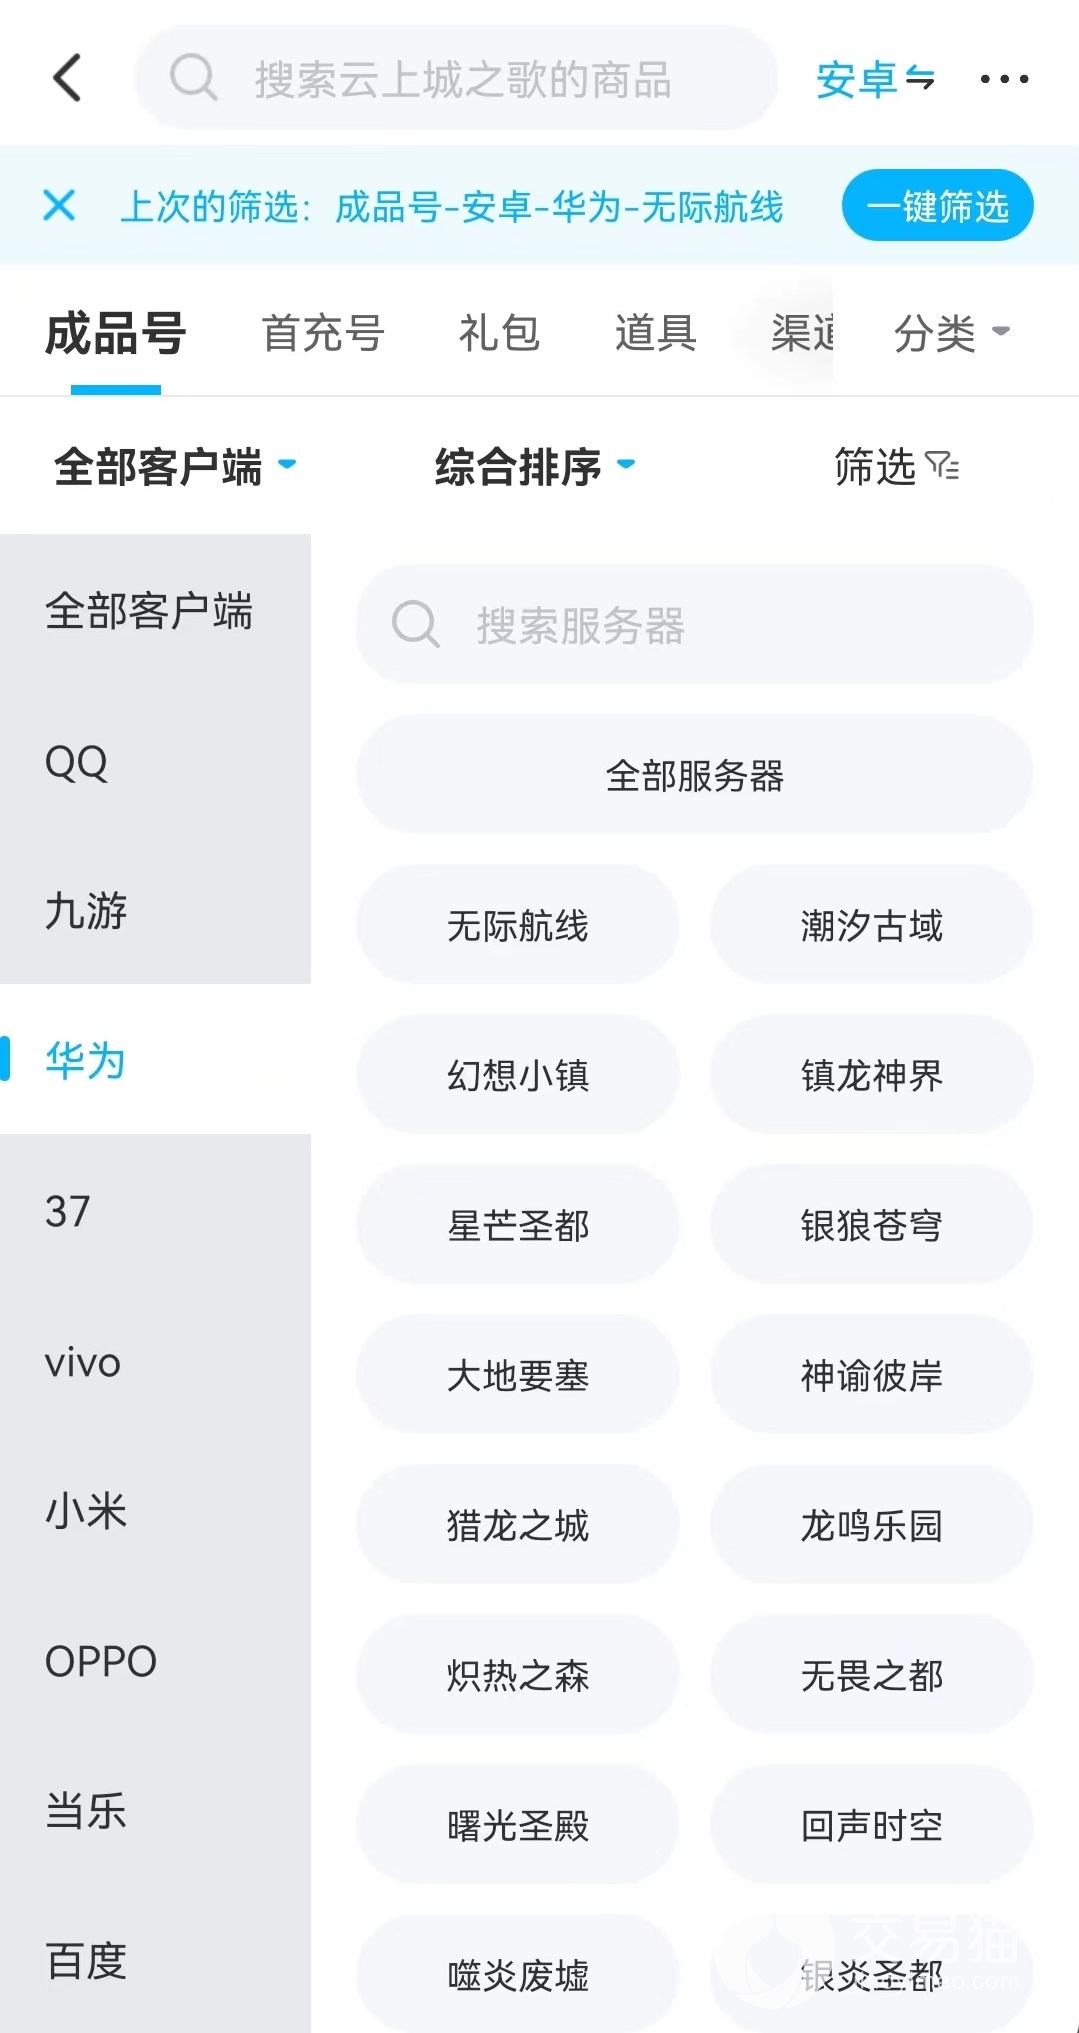Select 全部服务器 option
The image size is (1079, 2033).
[694, 775]
